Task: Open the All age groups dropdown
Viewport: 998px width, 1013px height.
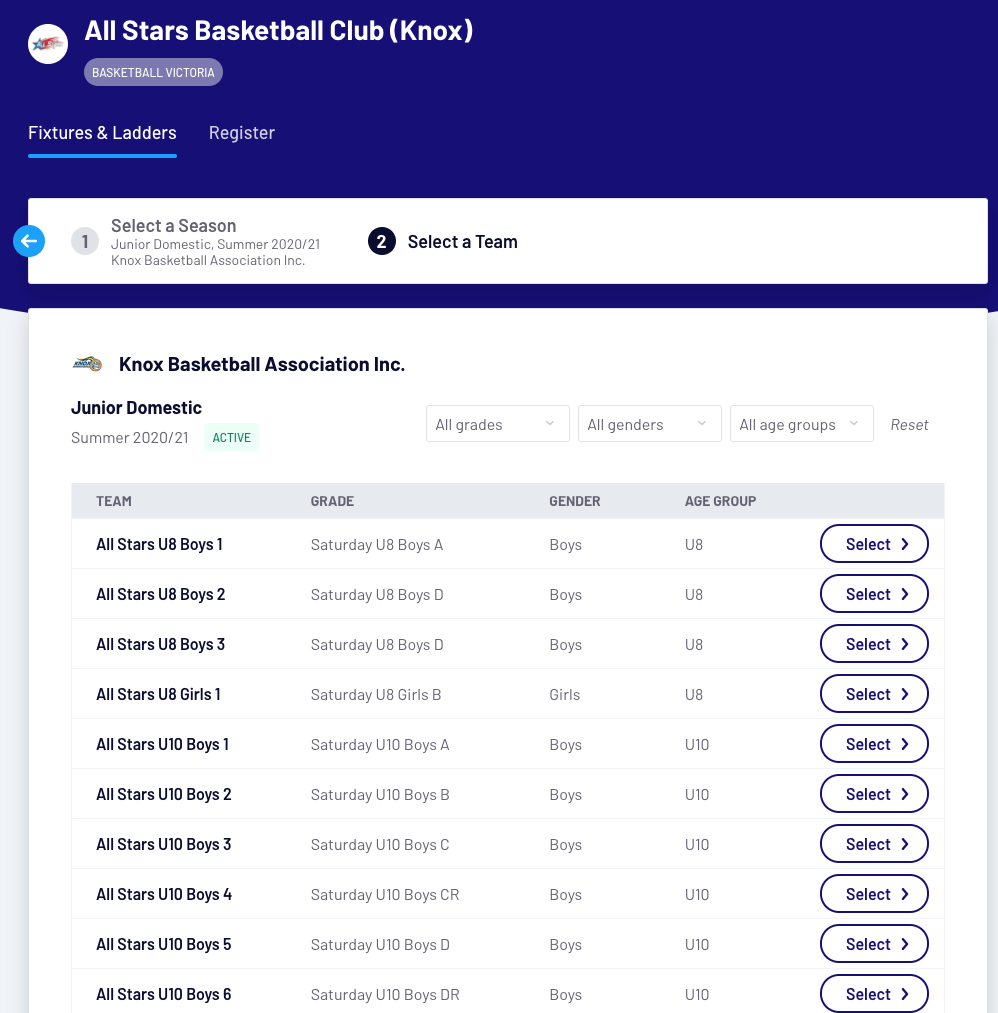Action: coord(801,424)
